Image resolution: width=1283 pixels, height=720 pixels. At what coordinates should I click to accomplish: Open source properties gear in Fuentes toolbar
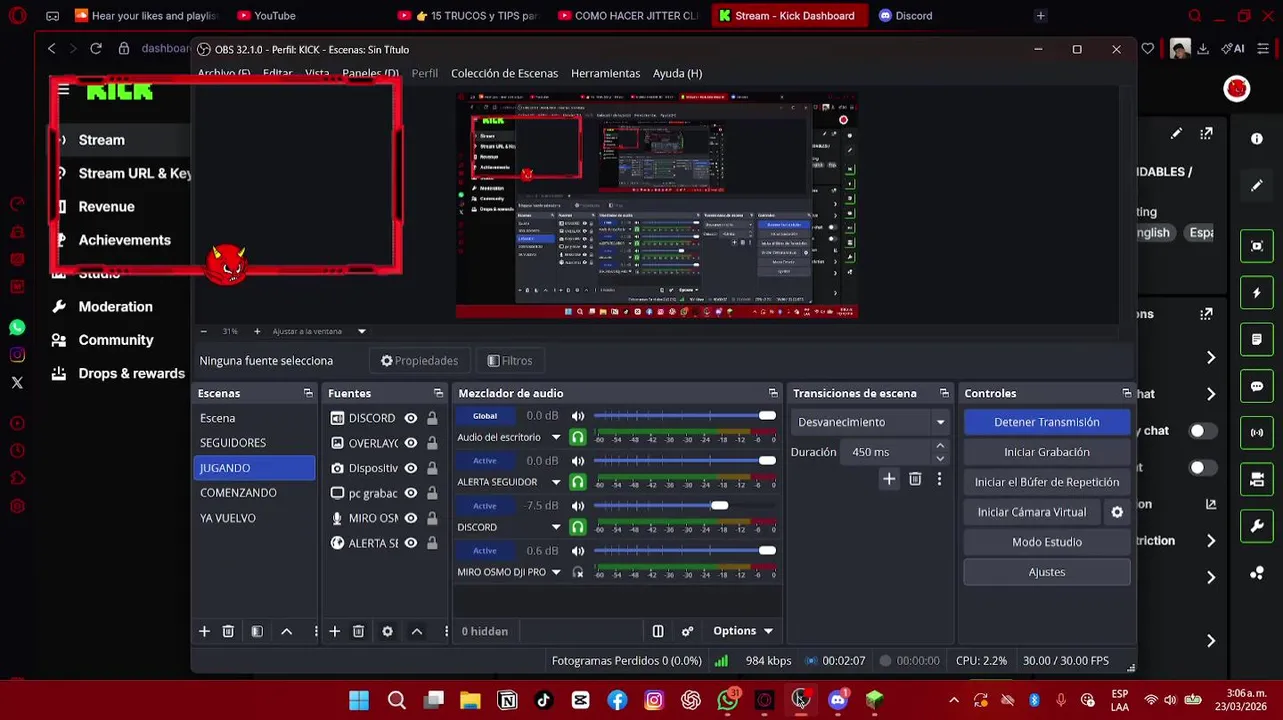tap(387, 631)
